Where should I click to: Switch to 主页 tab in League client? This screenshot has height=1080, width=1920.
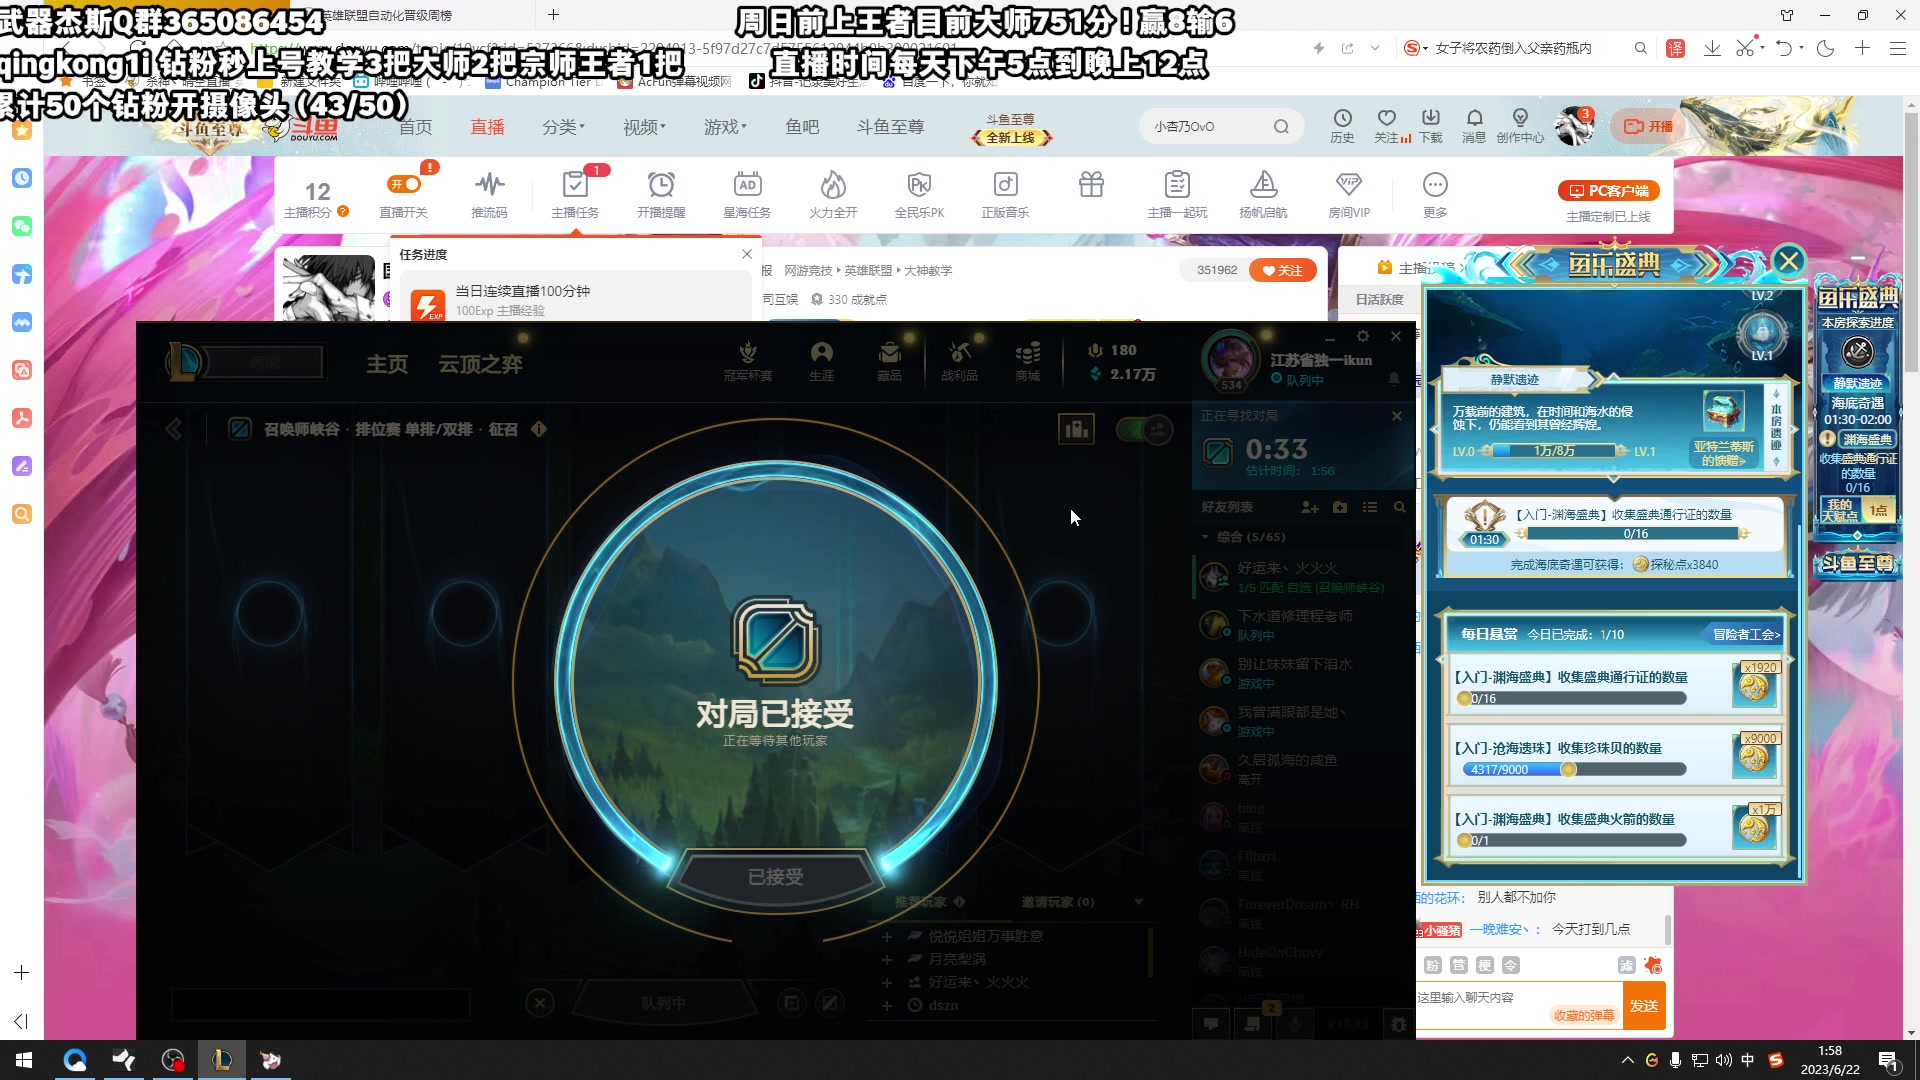pyautogui.click(x=387, y=364)
